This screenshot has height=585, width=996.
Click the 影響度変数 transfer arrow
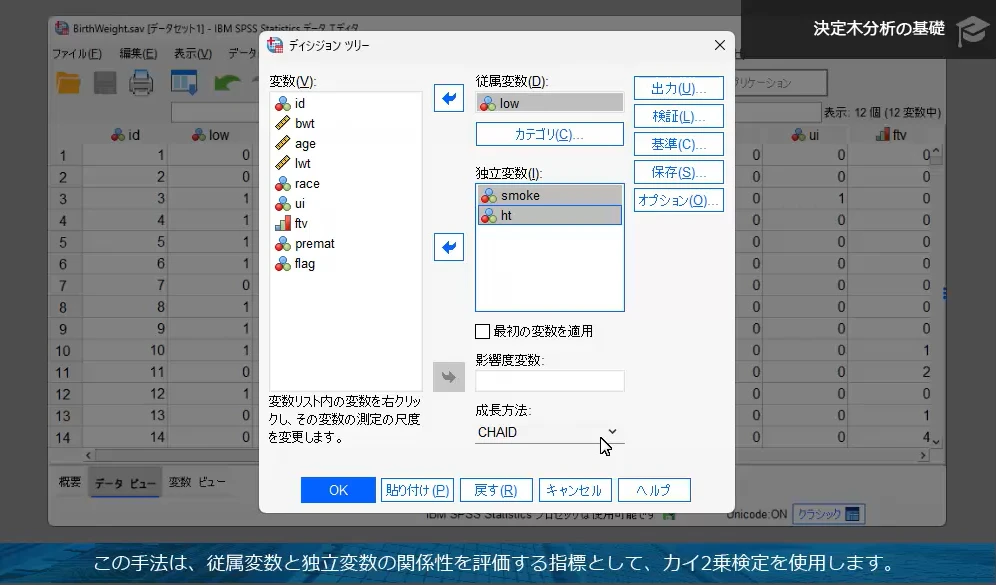[x=448, y=377]
